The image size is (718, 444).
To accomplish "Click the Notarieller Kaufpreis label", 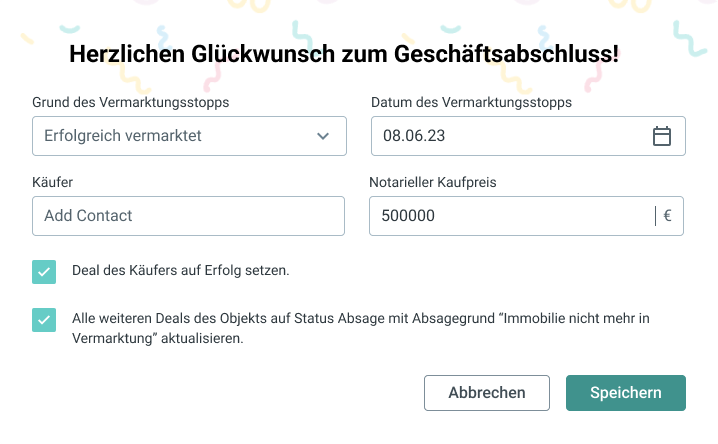I will tap(433, 182).
